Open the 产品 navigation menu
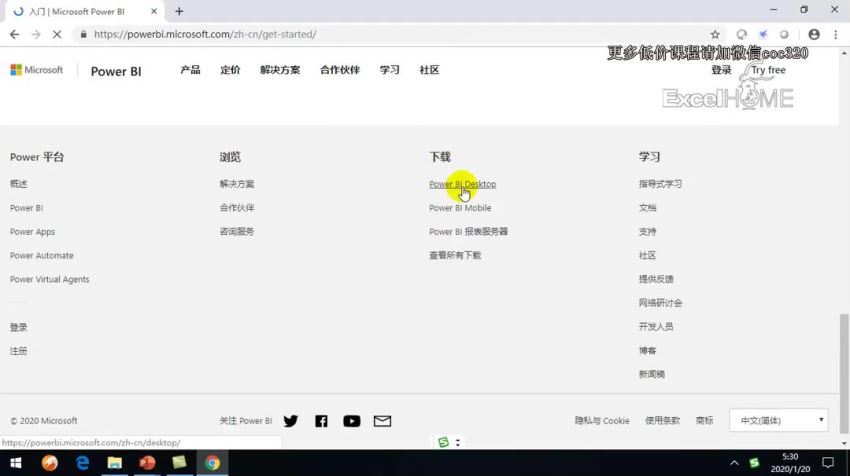This screenshot has height=476, width=850. [190, 70]
